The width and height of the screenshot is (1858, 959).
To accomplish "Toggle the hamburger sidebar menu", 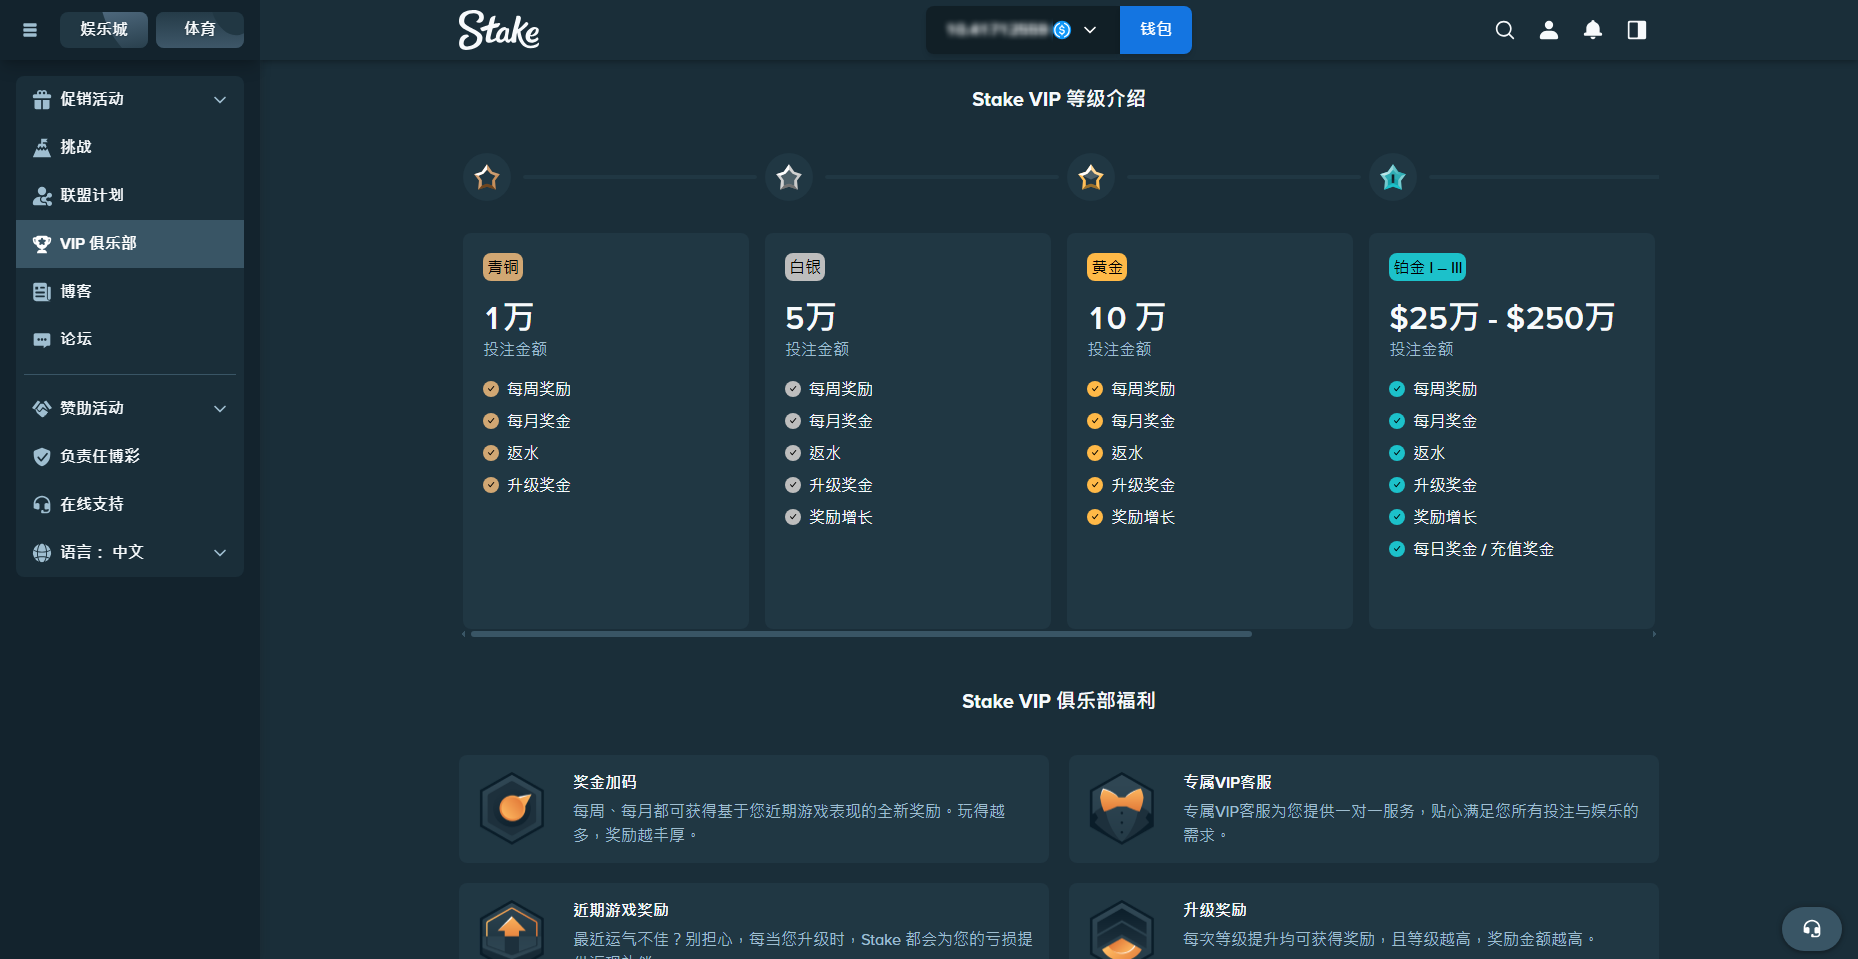I will (30, 30).
